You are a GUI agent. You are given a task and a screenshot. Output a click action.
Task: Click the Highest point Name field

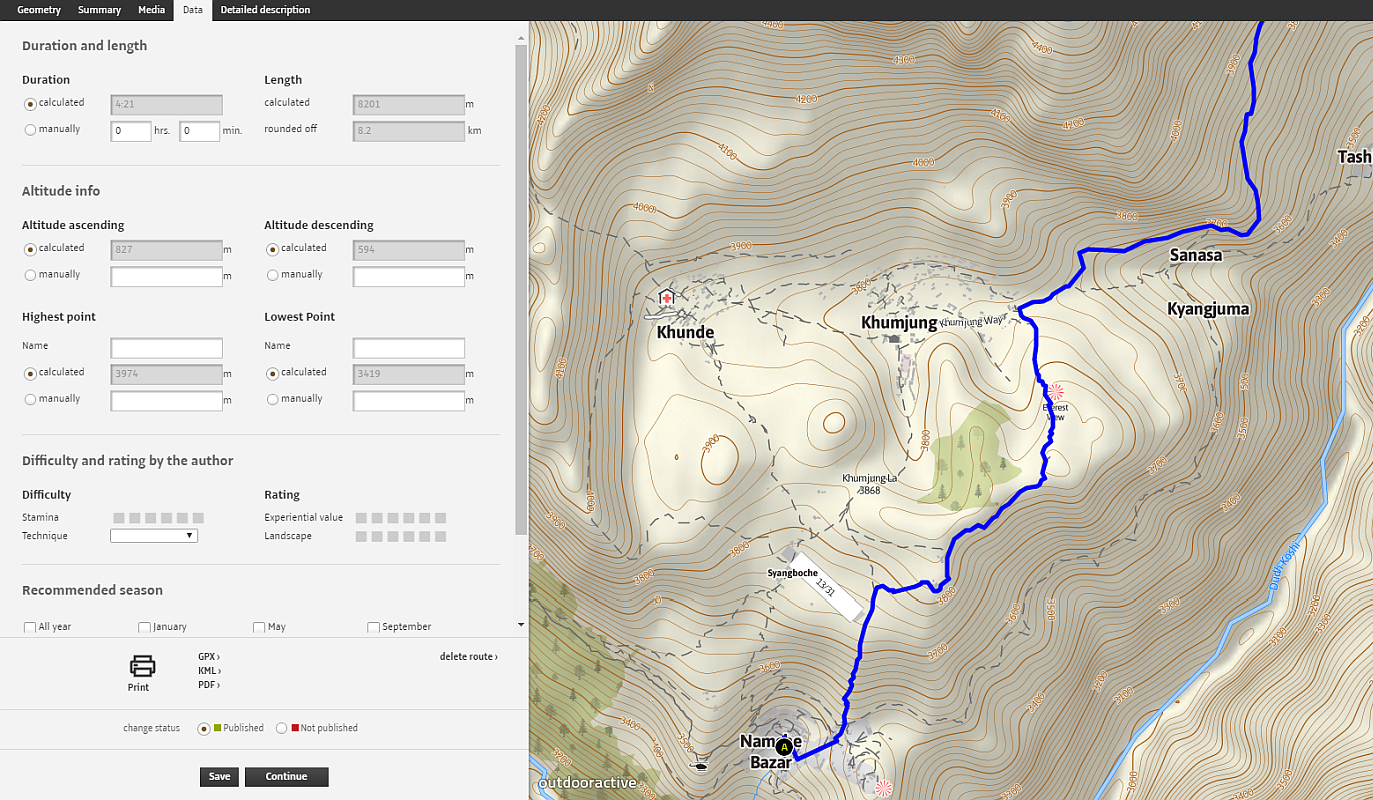(166, 348)
